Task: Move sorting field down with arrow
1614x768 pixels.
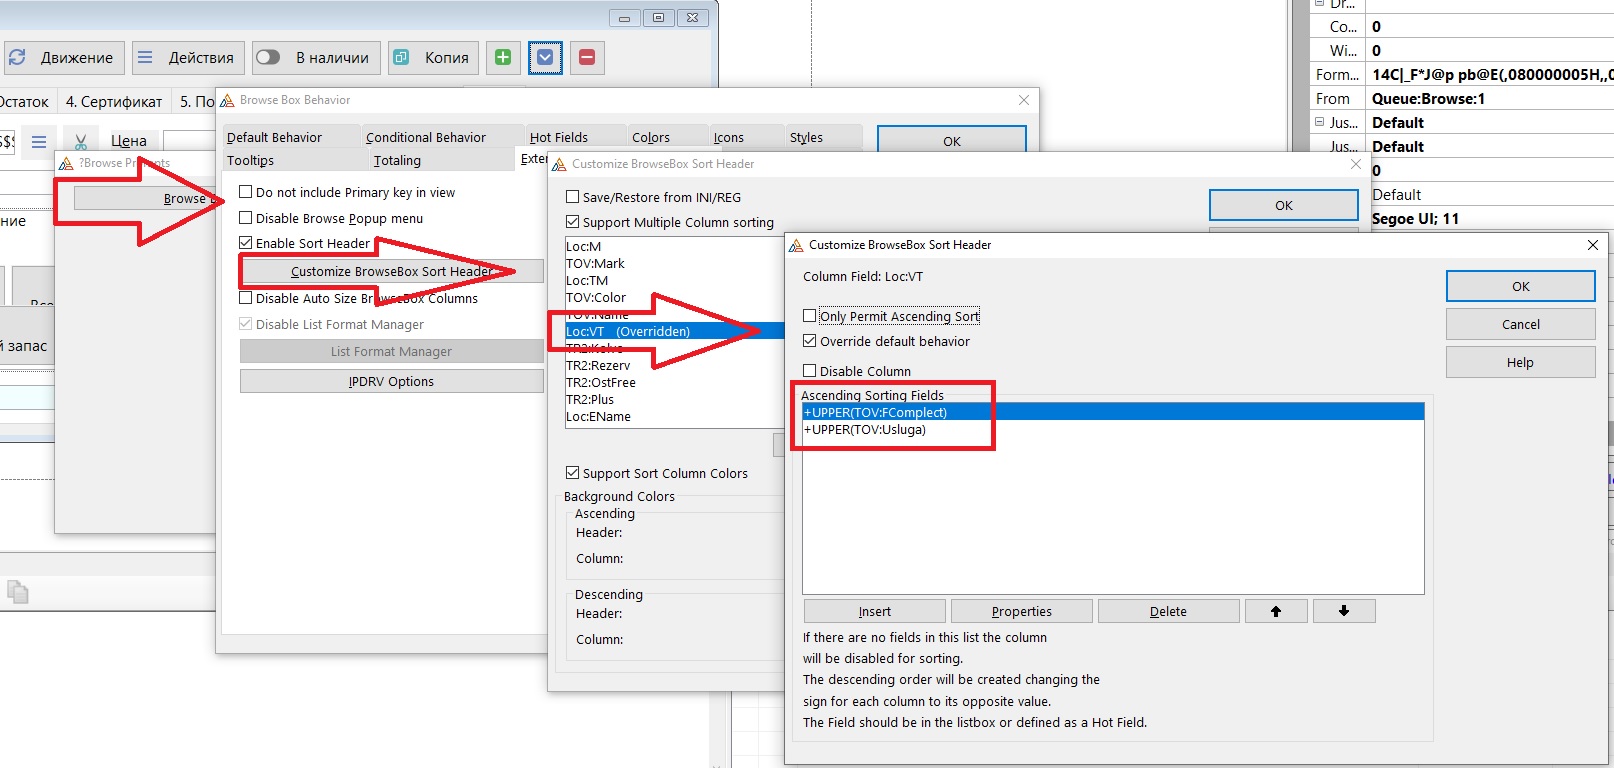Action: pos(1343,611)
